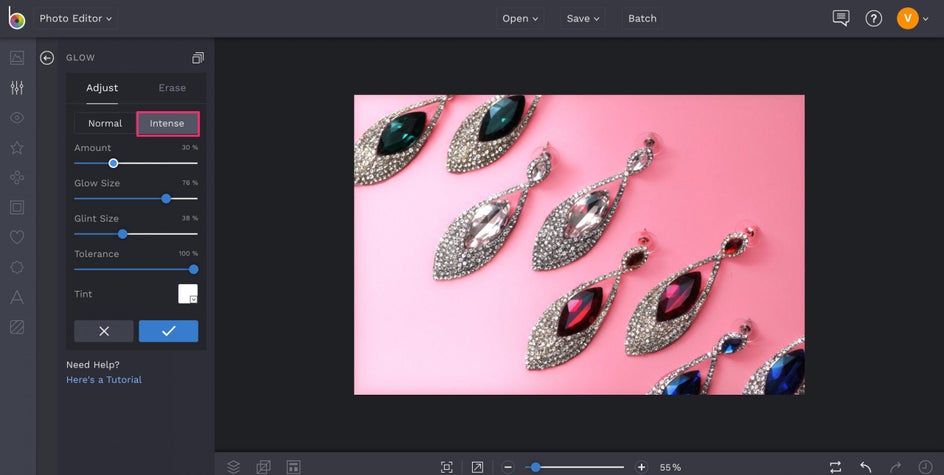Click the fit to screen icon
The height and width of the screenshot is (475, 944).
coord(447,467)
